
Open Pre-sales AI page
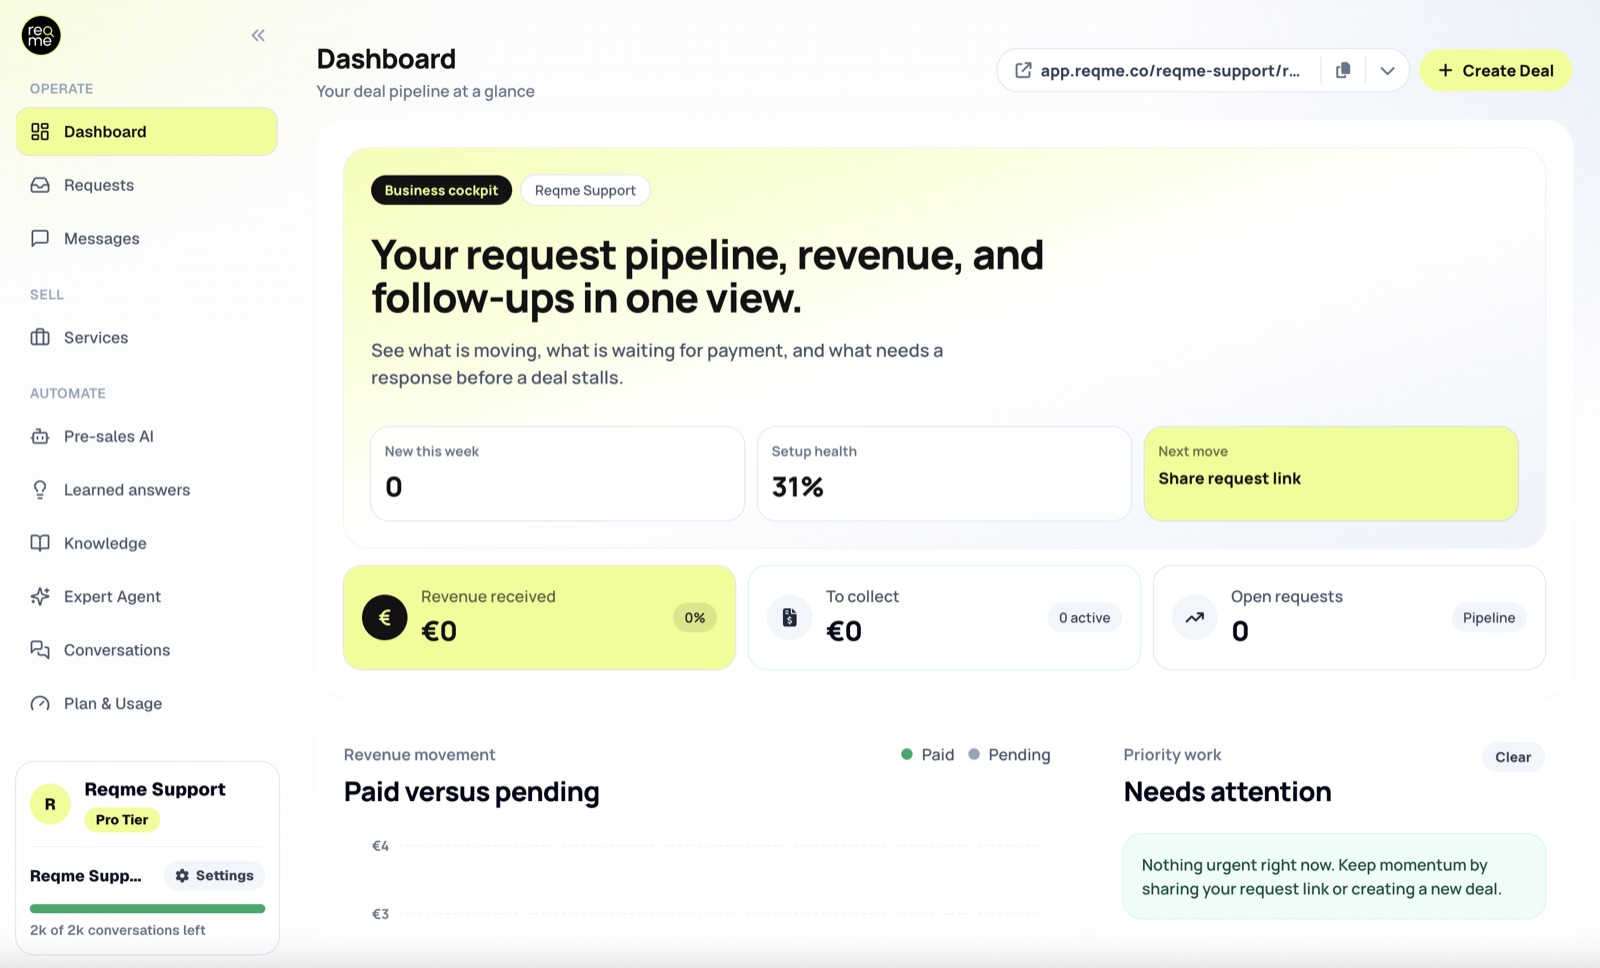pyautogui.click(x=147, y=436)
